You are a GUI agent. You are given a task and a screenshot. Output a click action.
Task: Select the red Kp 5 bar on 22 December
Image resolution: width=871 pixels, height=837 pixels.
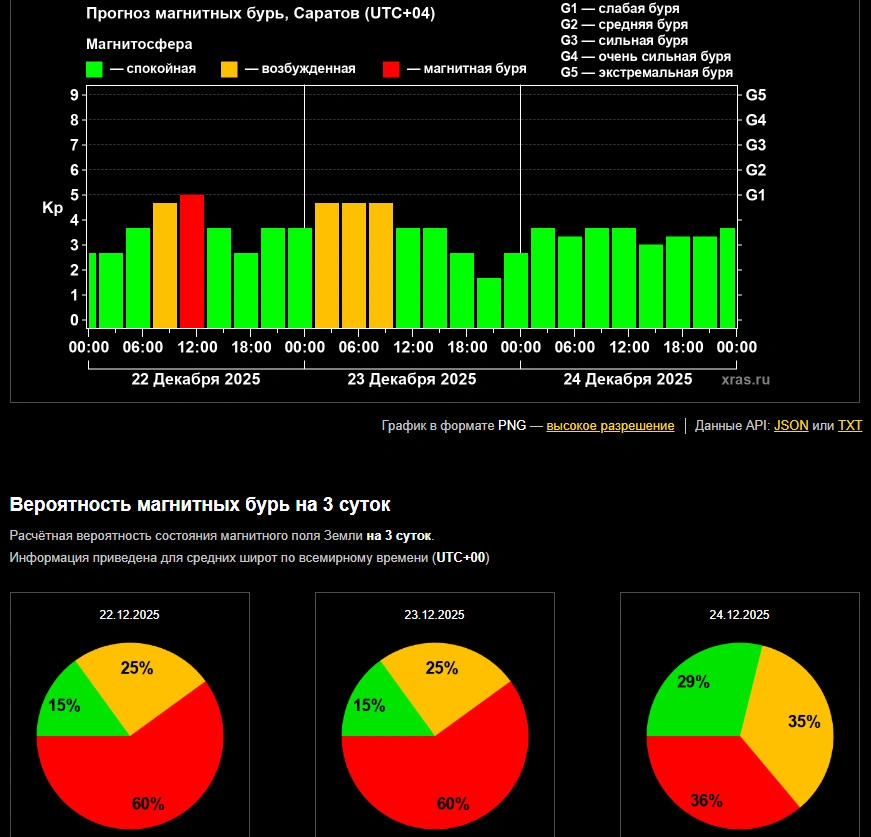(x=192, y=260)
